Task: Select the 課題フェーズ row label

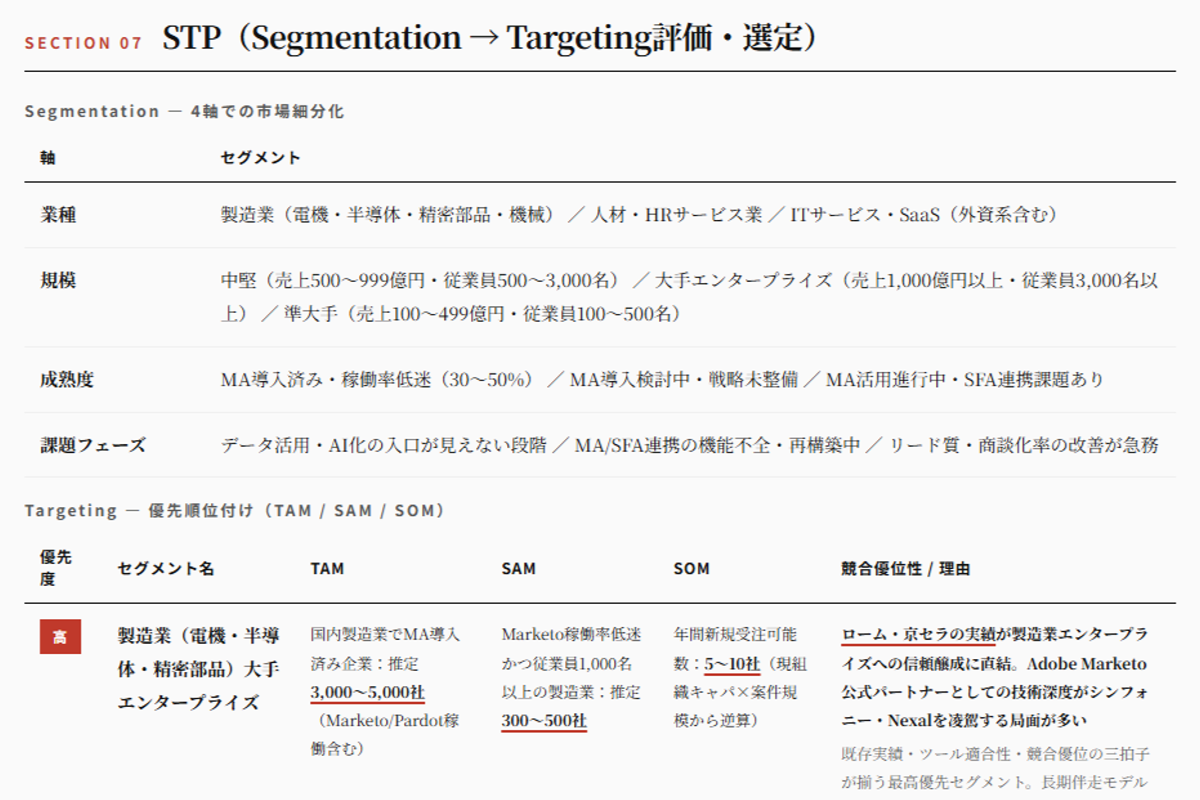Action: coord(93,445)
